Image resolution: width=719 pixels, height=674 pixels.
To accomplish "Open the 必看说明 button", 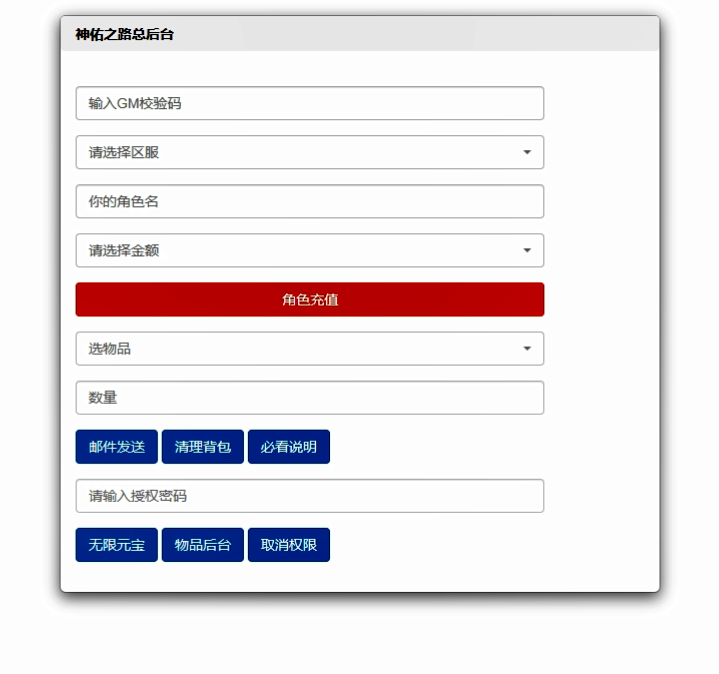I will pyautogui.click(x=289, y=447).
